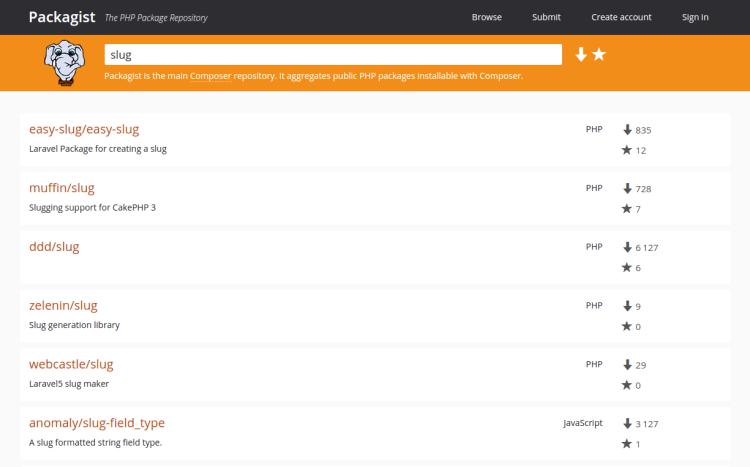Click download icon for ddd/slug
Image resolution: width=750 pixels, height=467 pixels.
point(627,247)
